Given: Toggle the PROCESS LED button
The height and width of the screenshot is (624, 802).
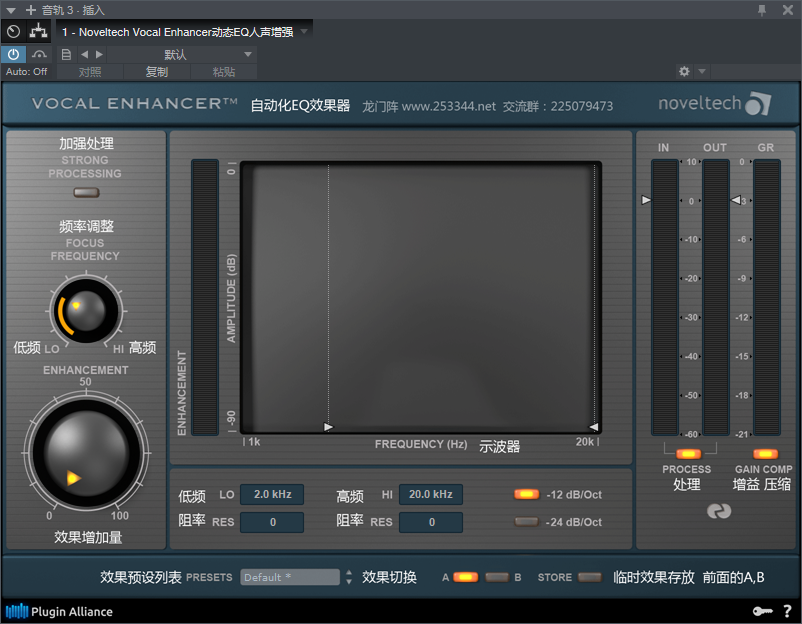Looking at the screenshot, I should [688, 454].
